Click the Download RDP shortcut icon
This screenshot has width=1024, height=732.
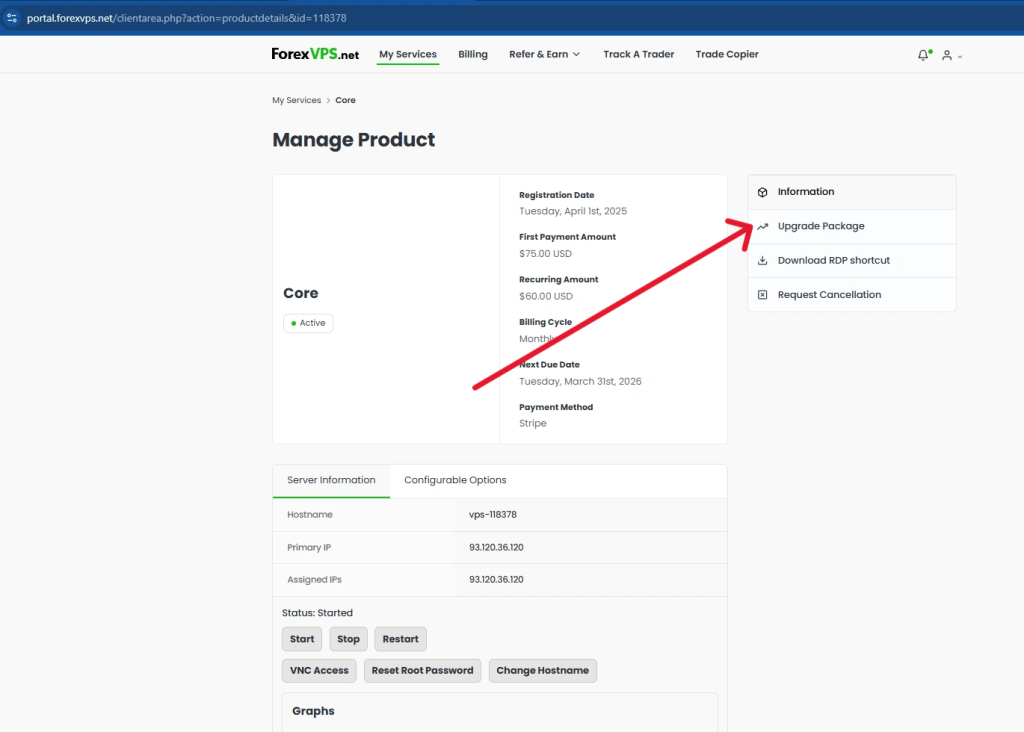[x=763, y=261]
